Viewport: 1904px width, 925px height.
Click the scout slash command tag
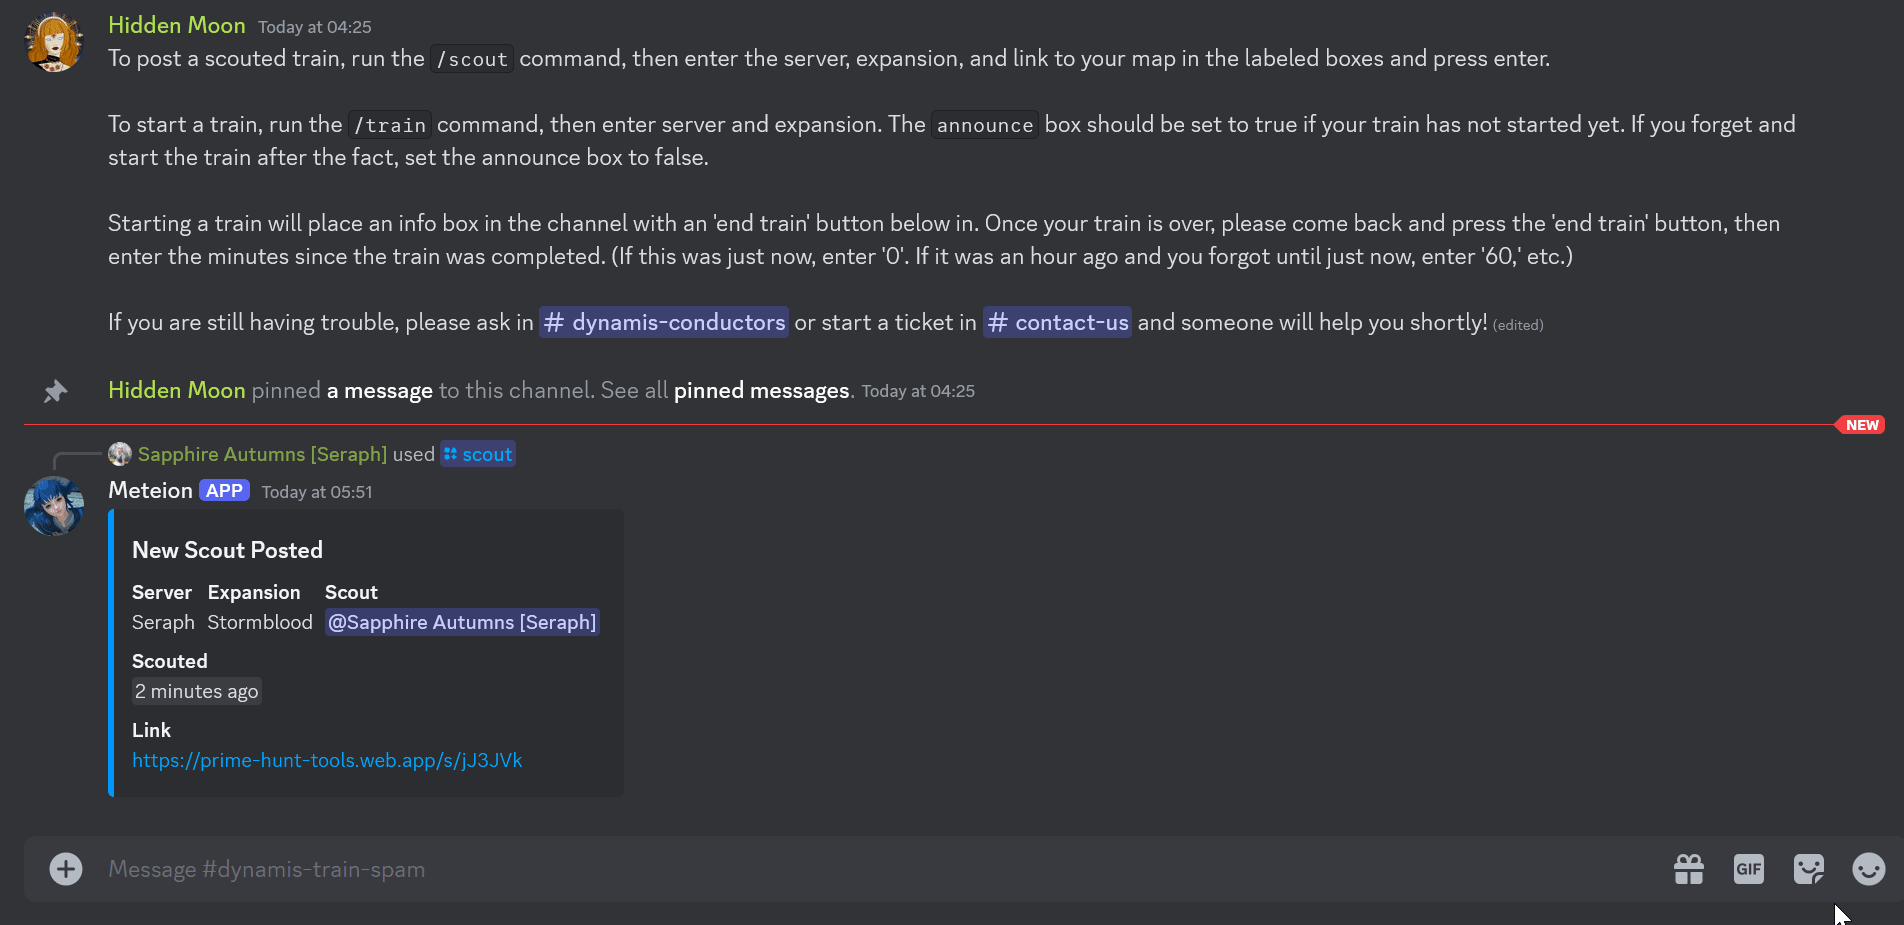pos(478,454)
